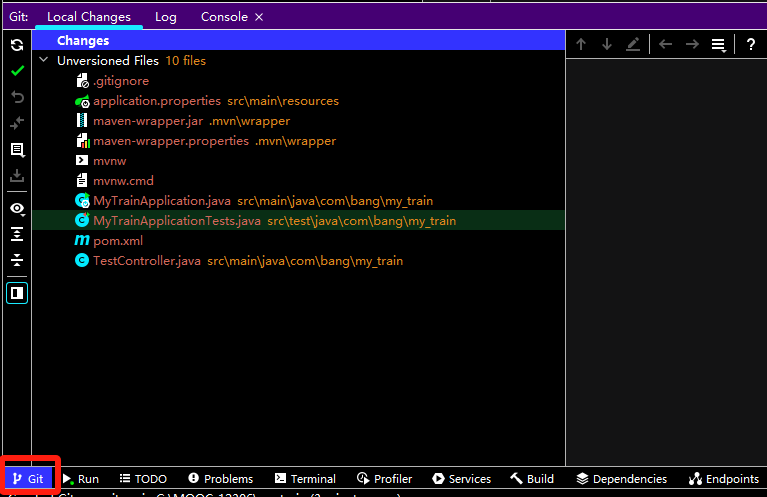The width and height of the screenshot is (767, 497).
Task: Click the maven-wrapper.jar archive icon
Action: [x=82, y=120]
